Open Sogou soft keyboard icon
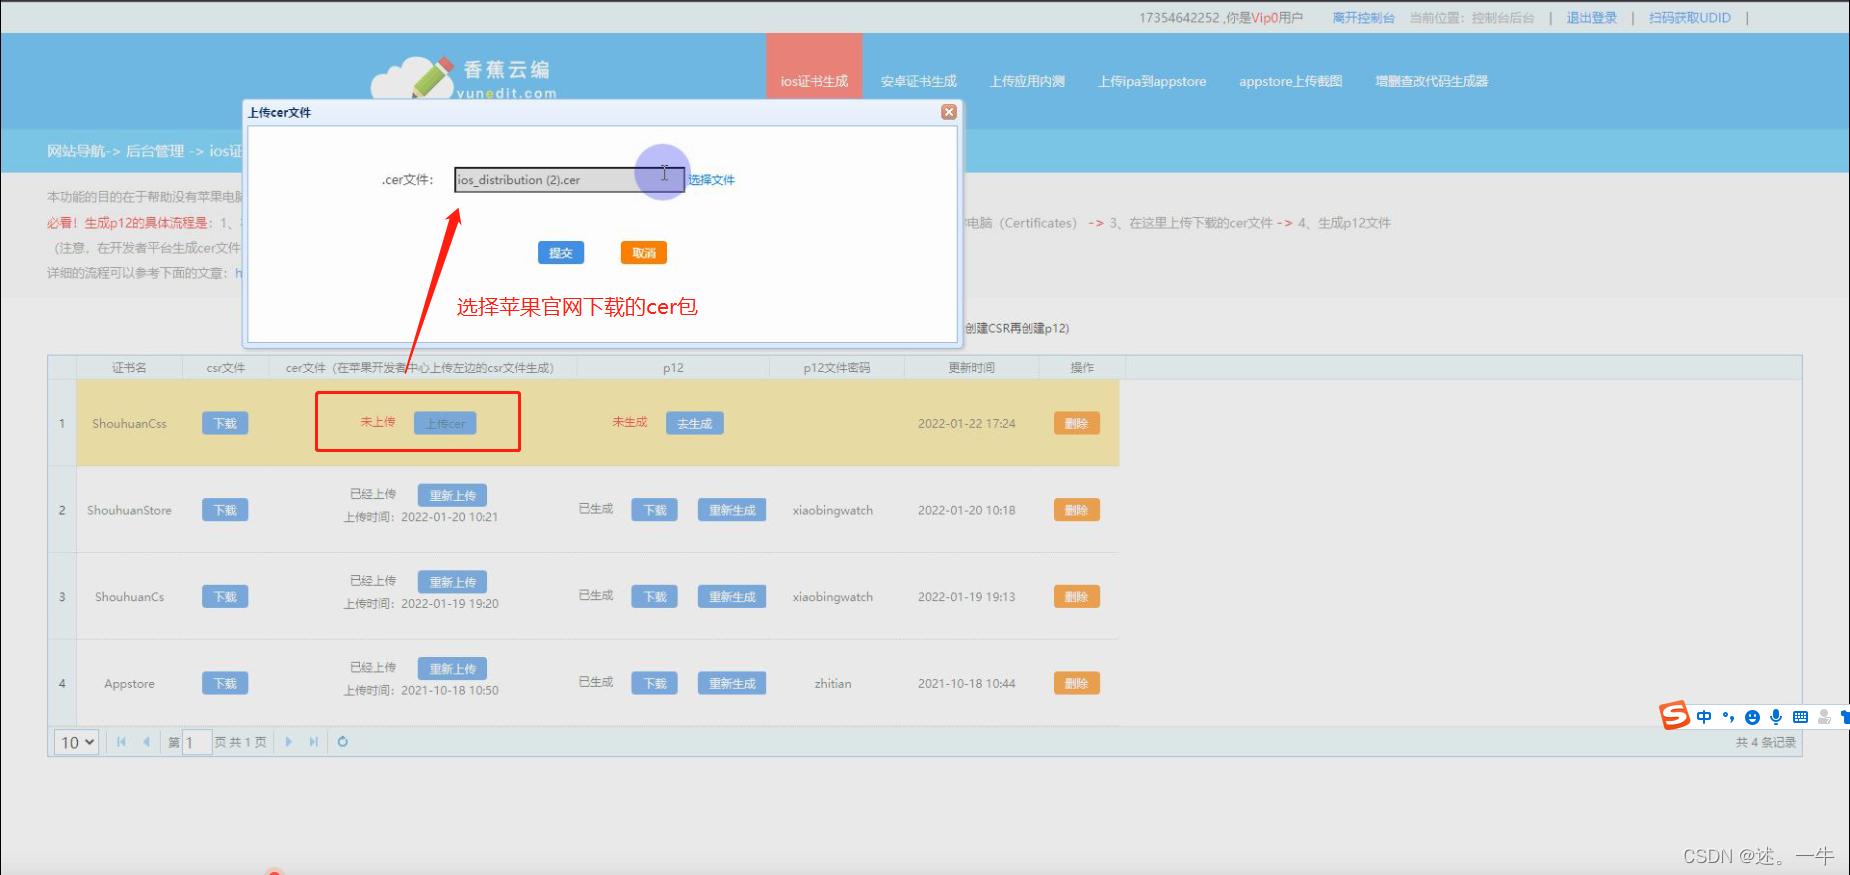The width and height of the screenshot is (1850, 875). pyautogui.click(x=1800, y=717)
